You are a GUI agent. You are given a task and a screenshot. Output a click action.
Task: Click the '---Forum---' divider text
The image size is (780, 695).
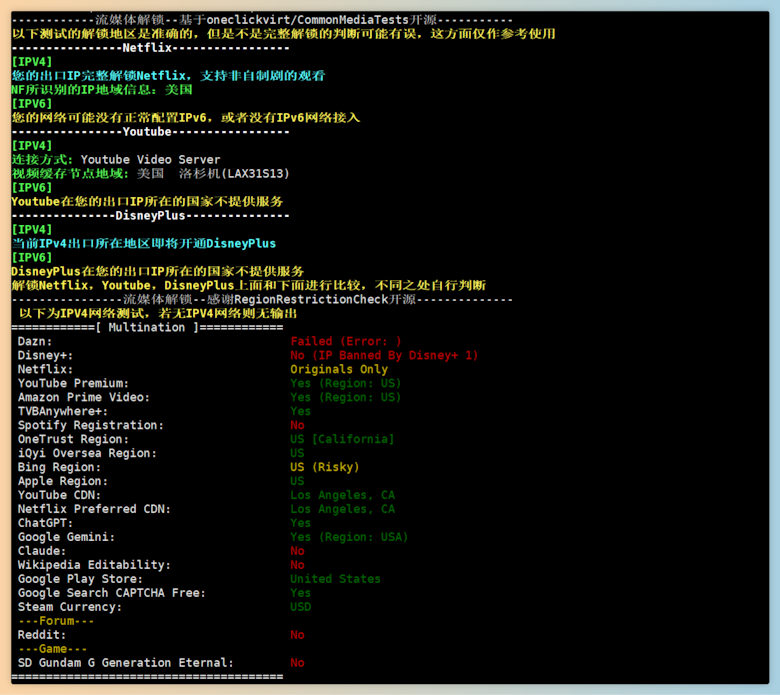56,621
